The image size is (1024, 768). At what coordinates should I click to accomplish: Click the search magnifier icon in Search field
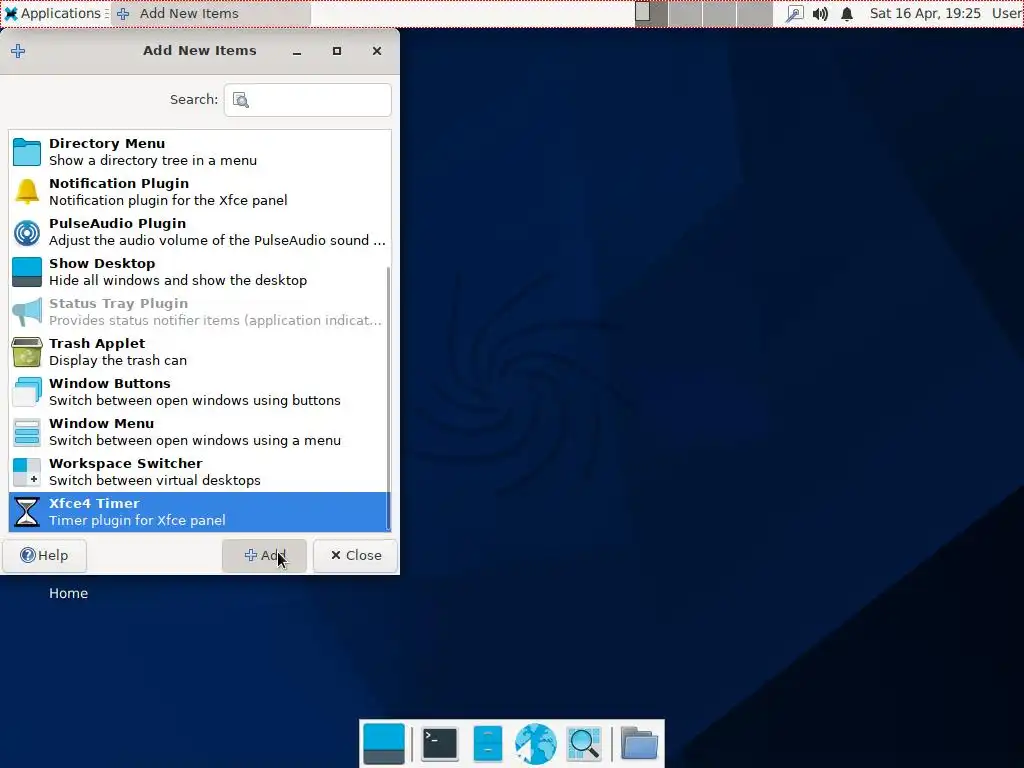click(x=241, y=100)
